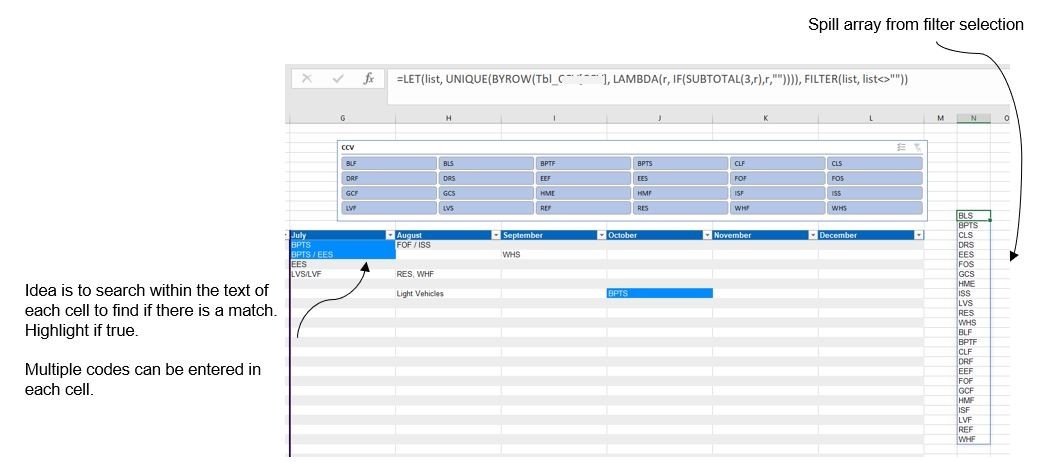Screen dimensions: 1044x462
Task: Select column M header
Action: pyautogui.click(x=940, y=118)
